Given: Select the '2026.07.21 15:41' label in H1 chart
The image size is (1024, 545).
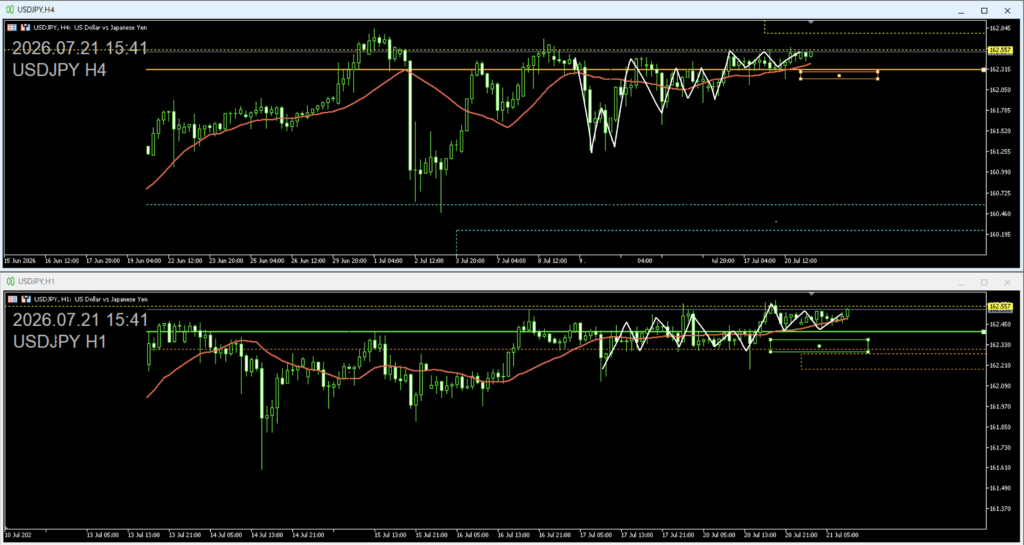Looking at the screenshot, I should click(80, 320).
